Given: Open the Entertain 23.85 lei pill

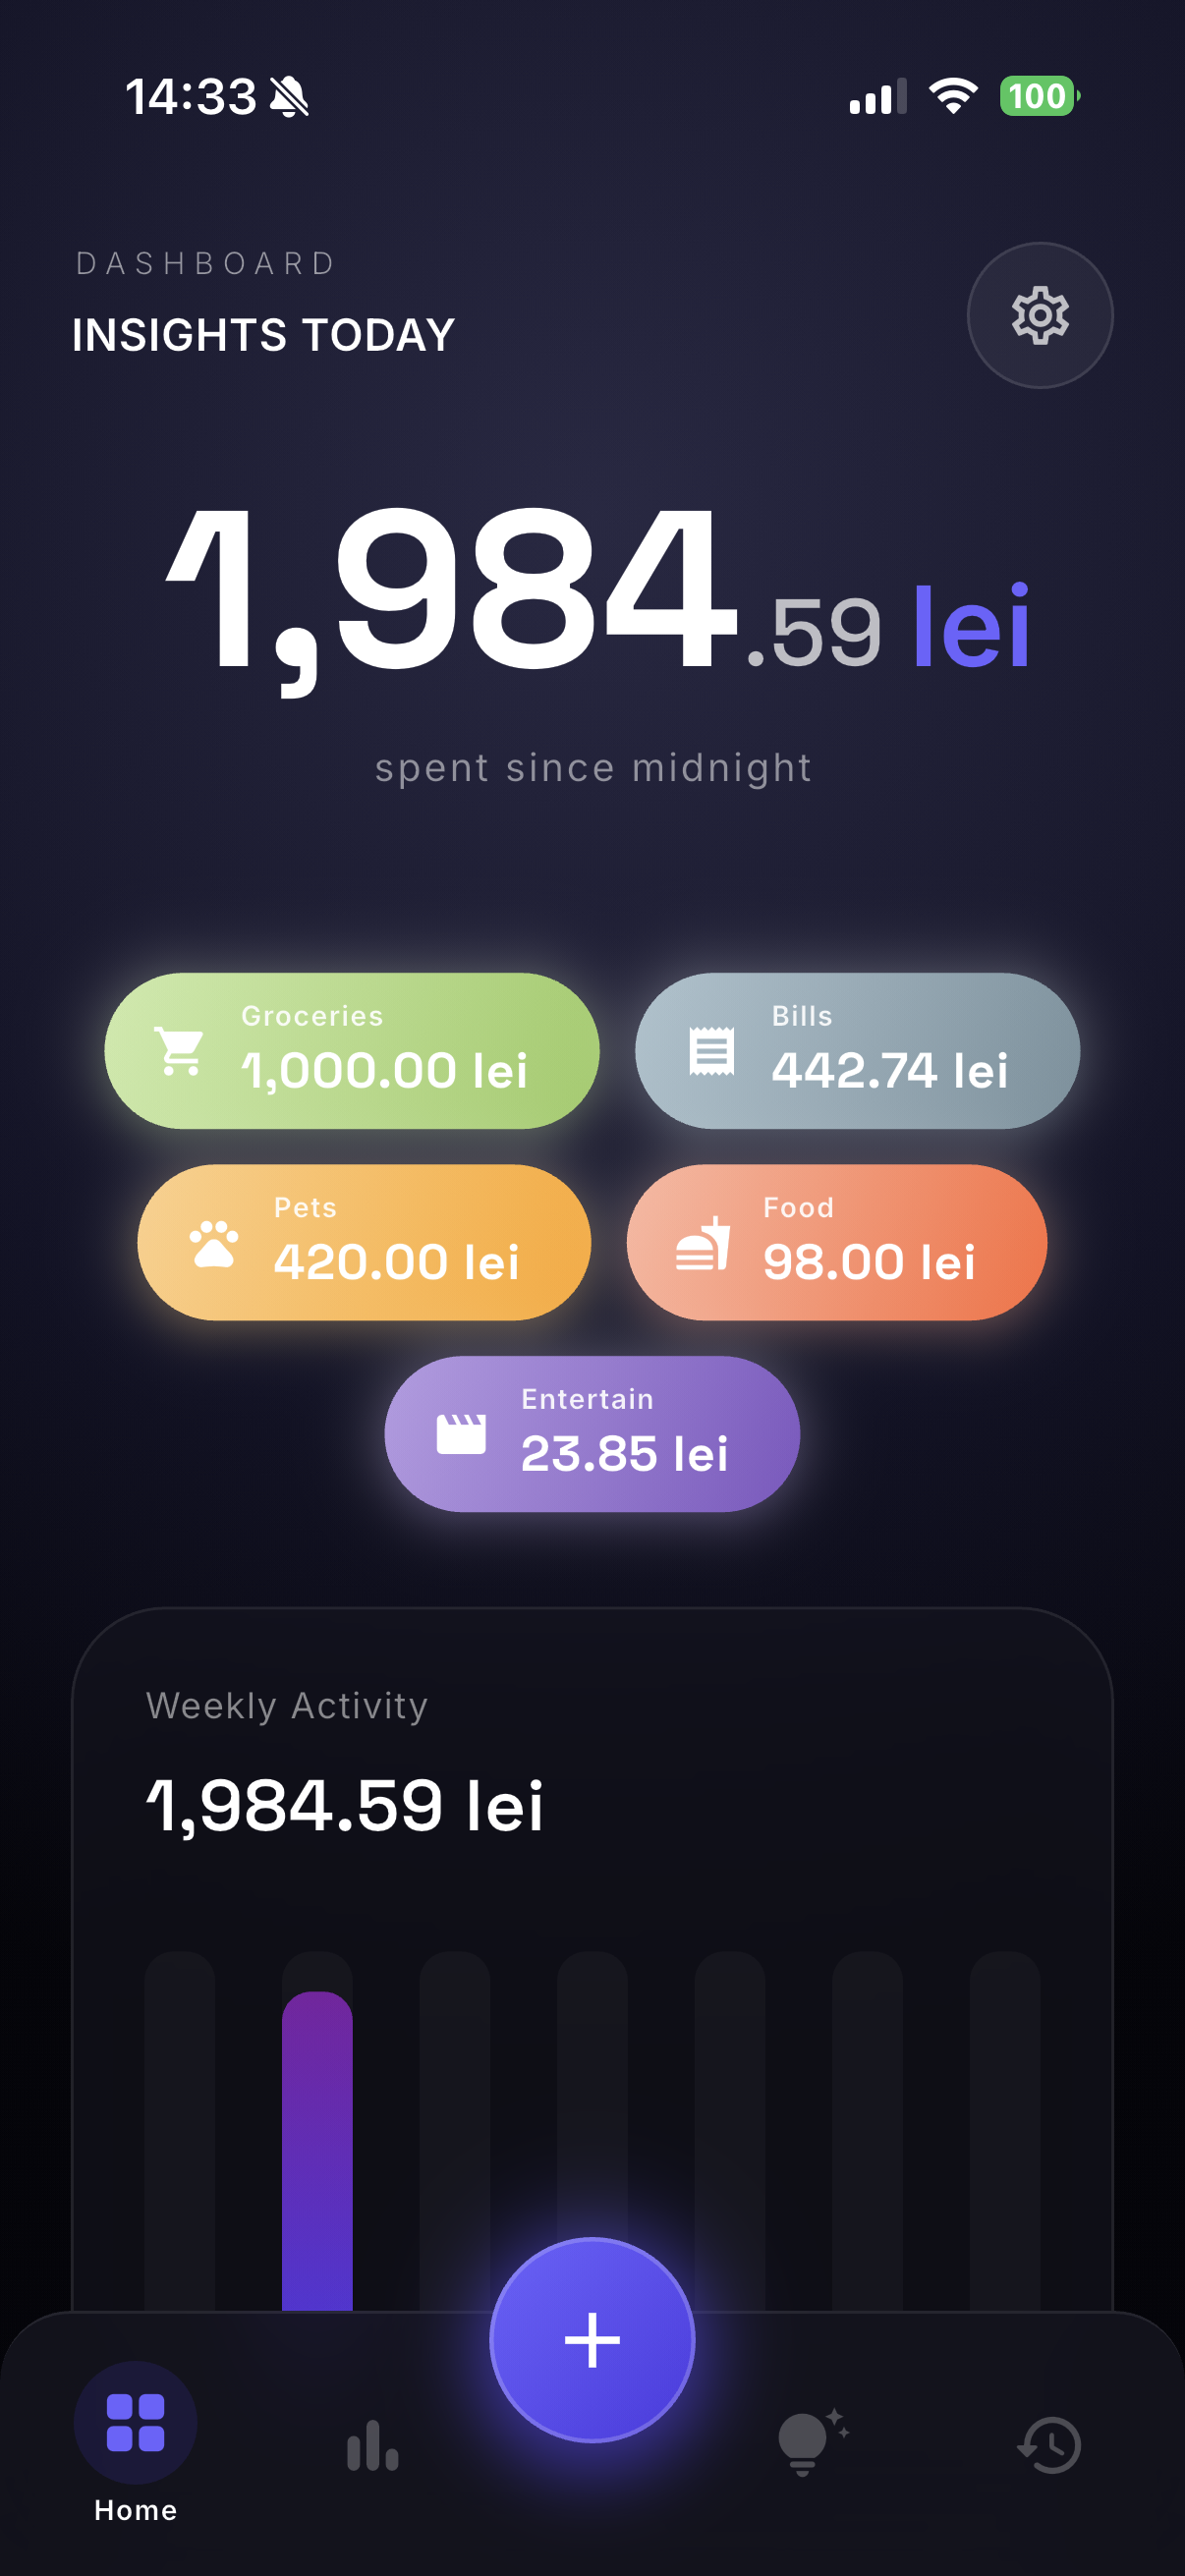Looking at the screenshot, I should point(592,1434).
